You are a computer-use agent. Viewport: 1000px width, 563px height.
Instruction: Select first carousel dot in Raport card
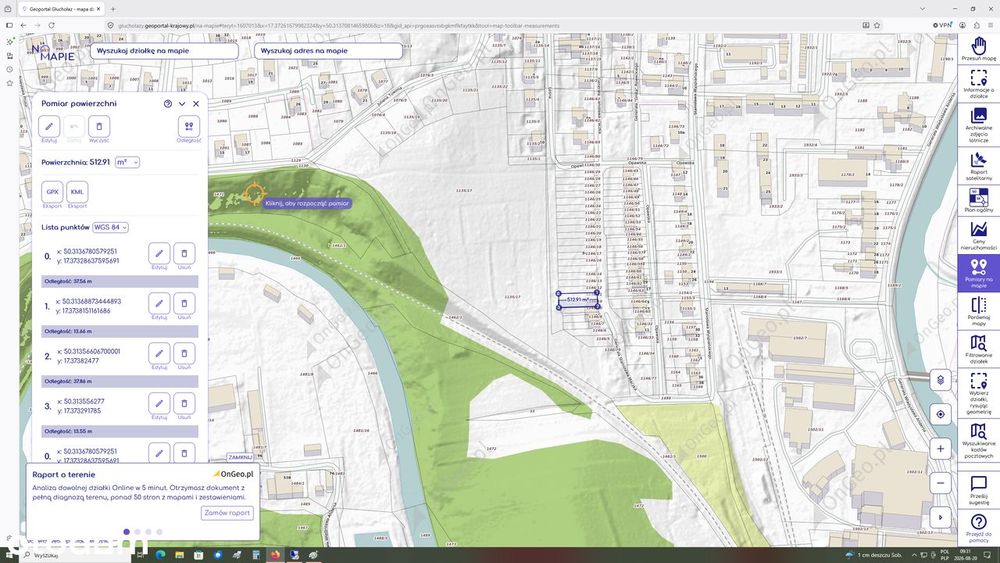pyautogui.click(x=126, y=531)
